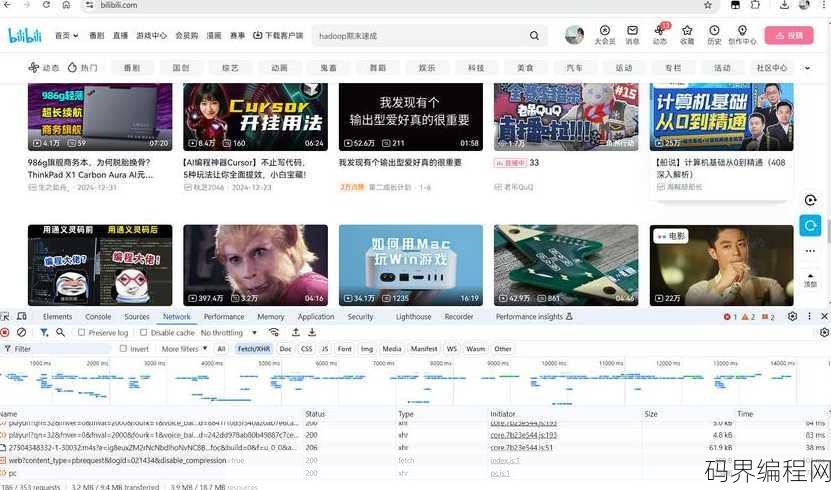Select the Fetch/XHR request type filter
Image resolution: width=831 pixels, height=490 pixels.
click(x=254, y=349)
